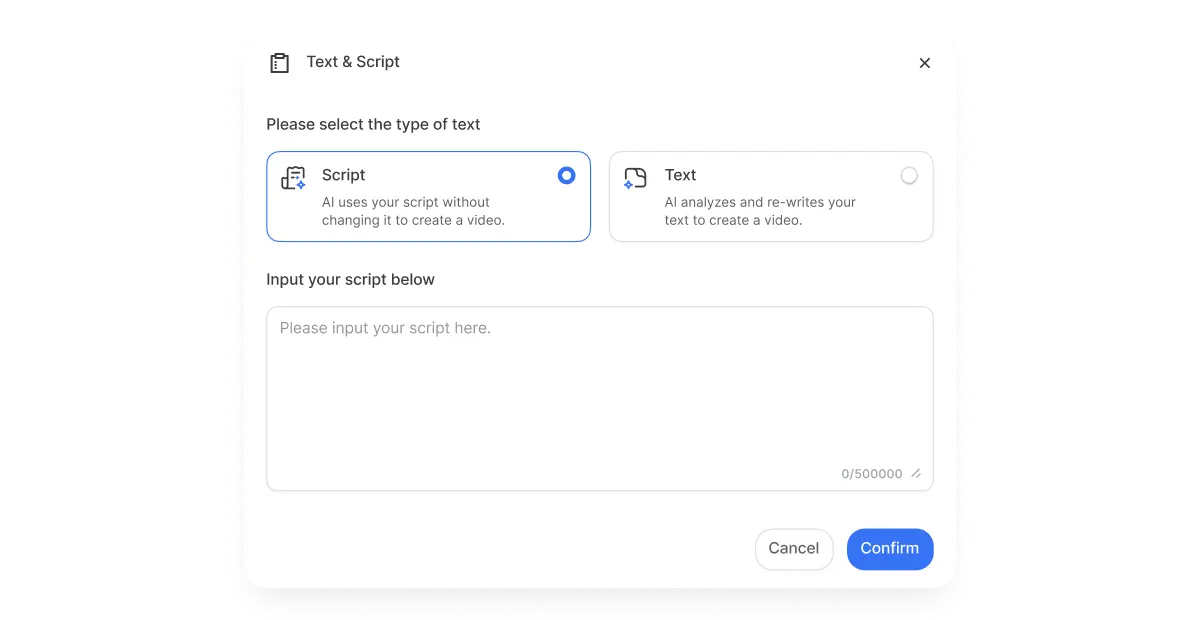This screenshot has height=620, width=1200.
Task: Click the script icon inside the Script card
Action: pos(295,178)
